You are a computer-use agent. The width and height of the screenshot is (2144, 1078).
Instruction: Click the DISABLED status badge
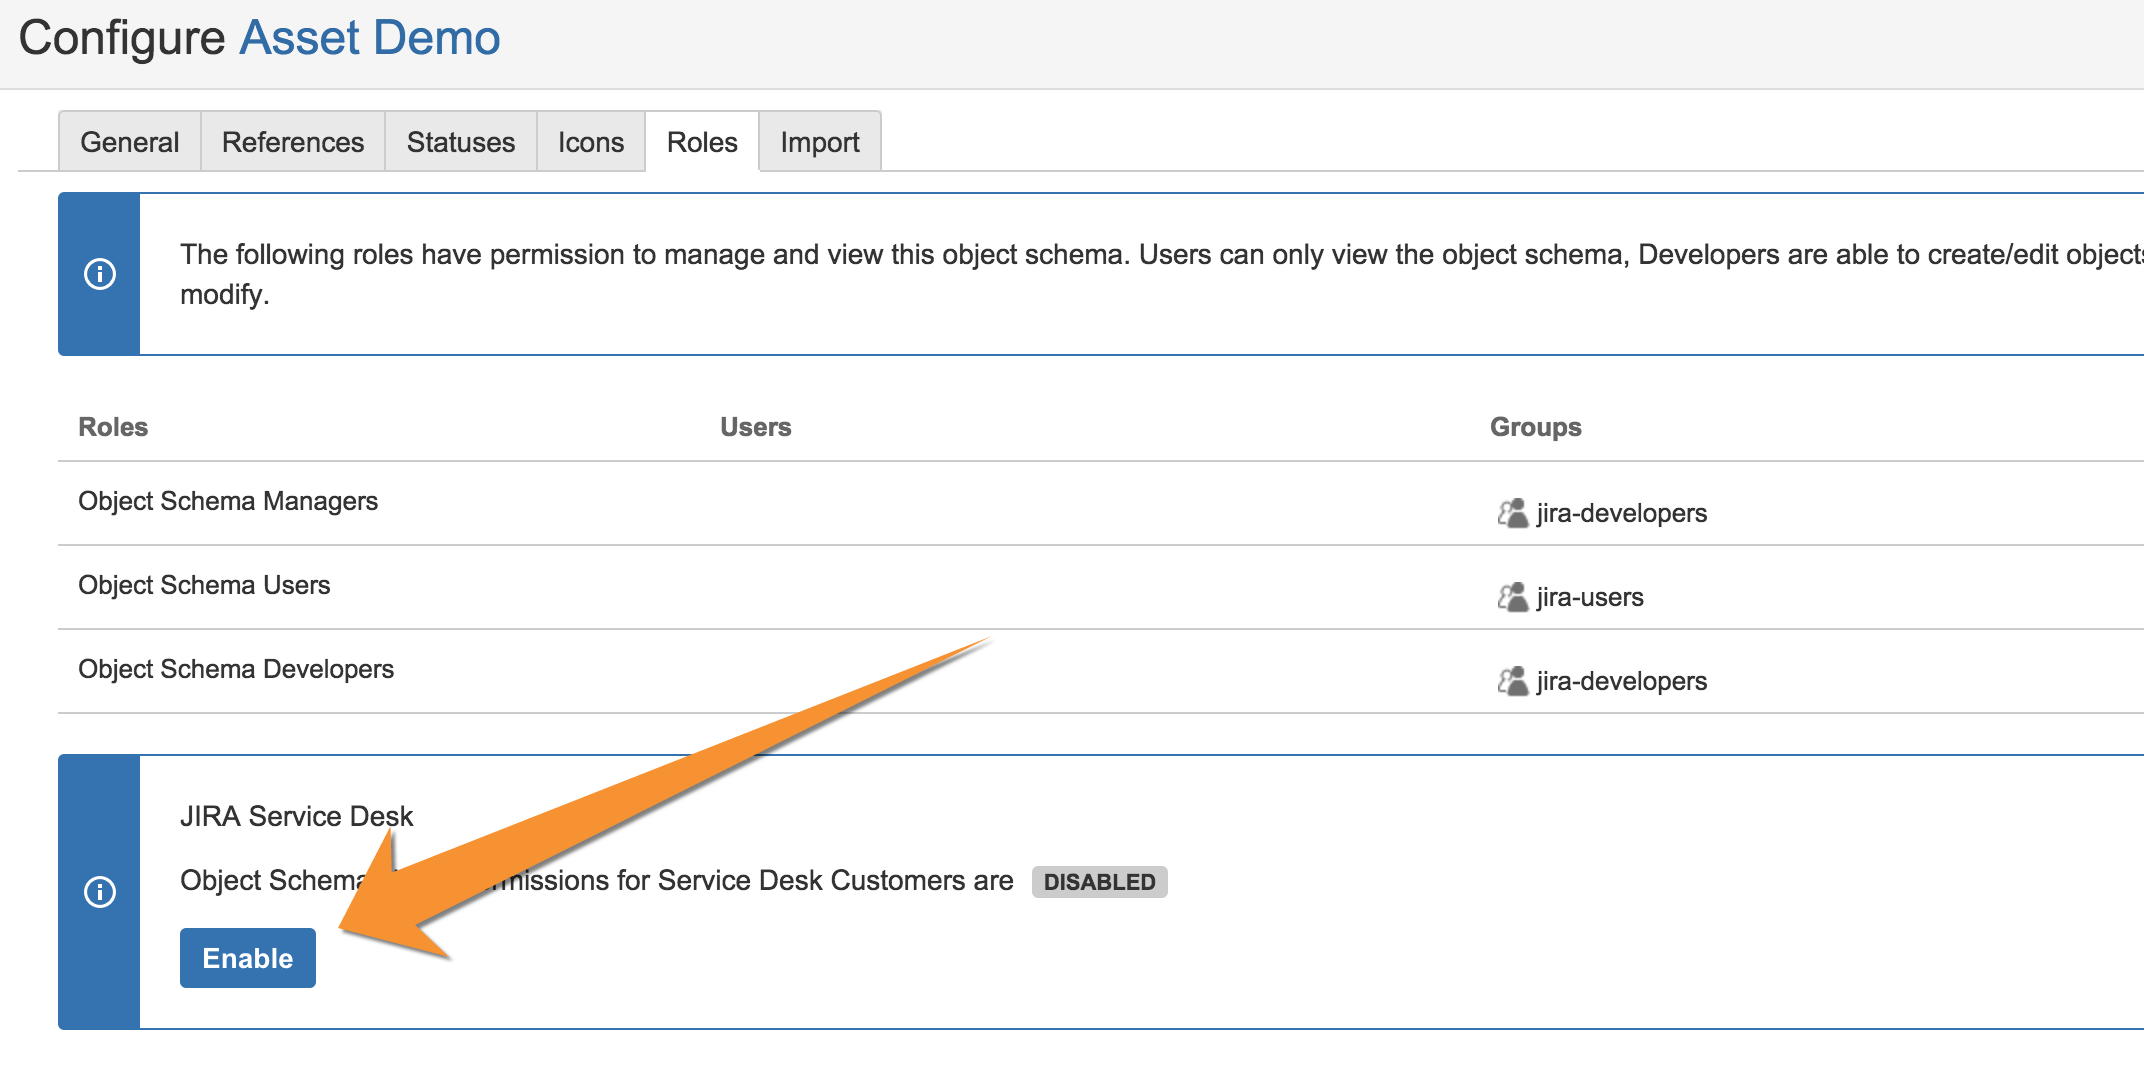pyautogui.click(x=1100, y=882)
